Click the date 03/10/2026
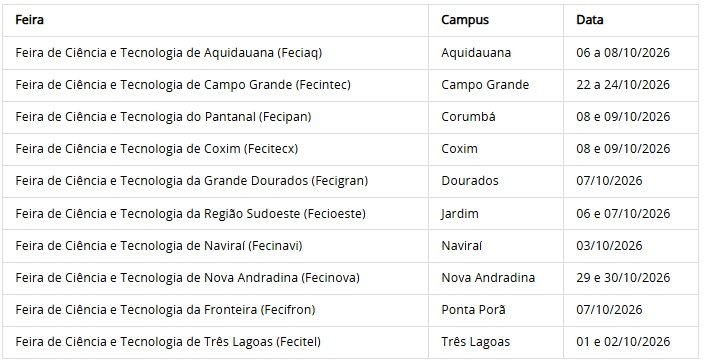This screenshot has width=704, height=362. 609,246
